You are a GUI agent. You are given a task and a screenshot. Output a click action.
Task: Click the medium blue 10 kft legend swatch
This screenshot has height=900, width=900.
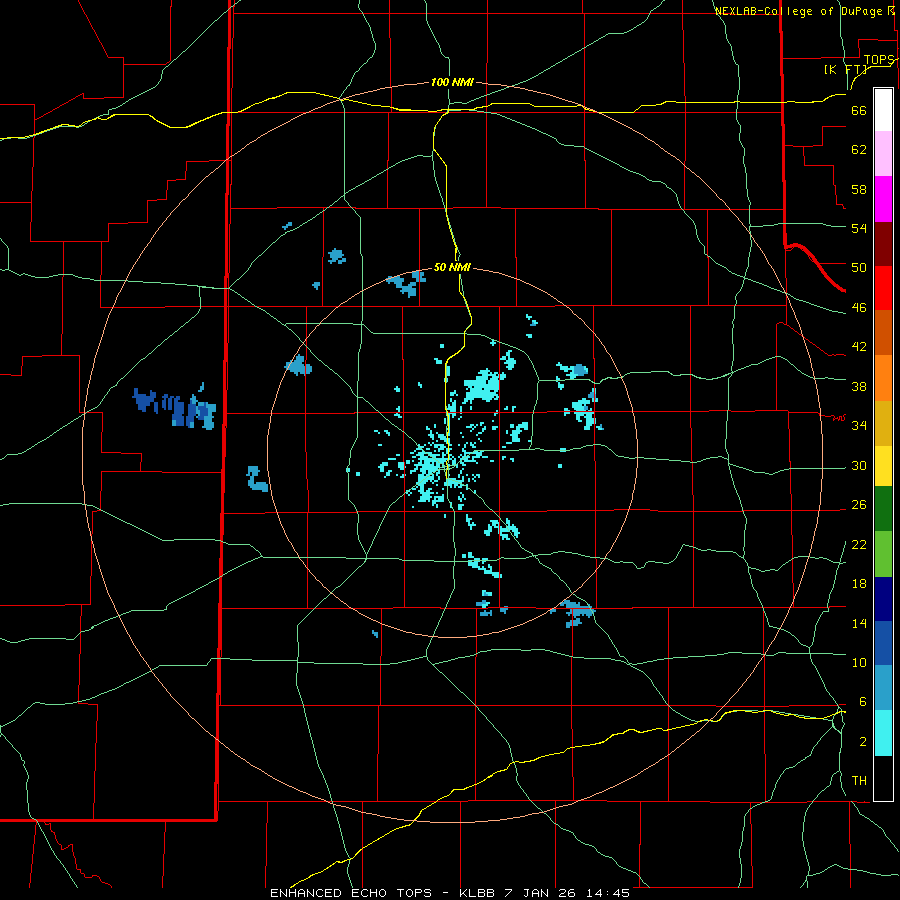coord(883,643)
